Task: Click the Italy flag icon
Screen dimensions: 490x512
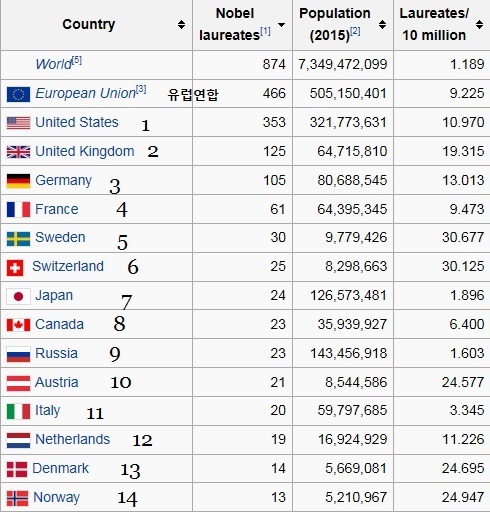Action: pyautogui.click(x=18, y=411)
